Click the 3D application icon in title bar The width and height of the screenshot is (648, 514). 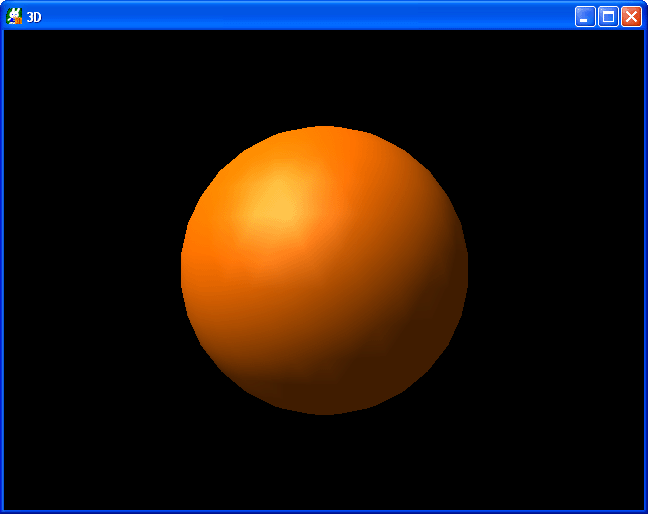(14, 16)
